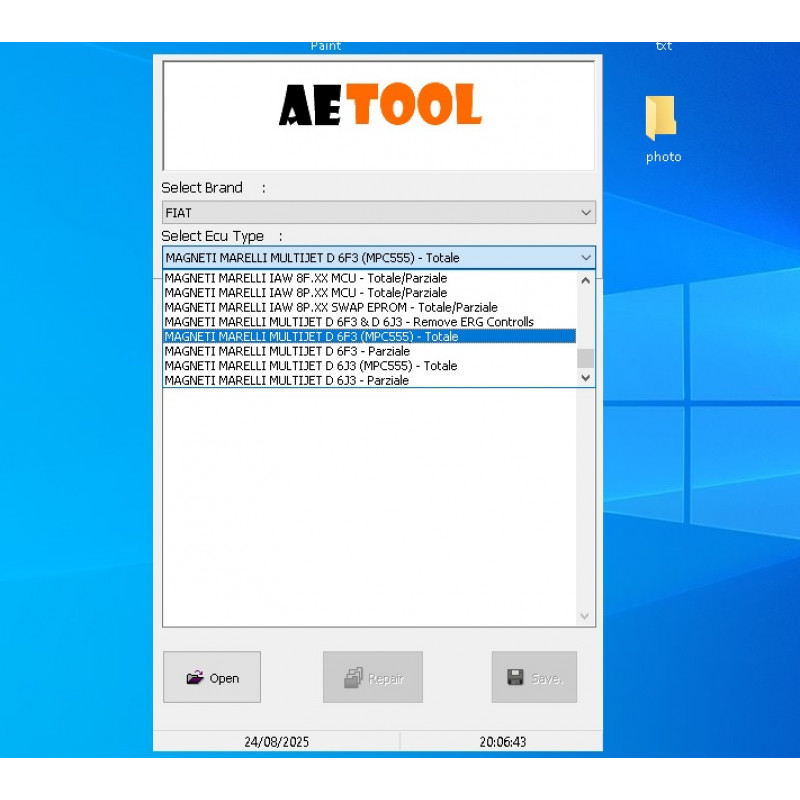Click the floppy disk icon on the Save button
800x800 pixels.
517,677
